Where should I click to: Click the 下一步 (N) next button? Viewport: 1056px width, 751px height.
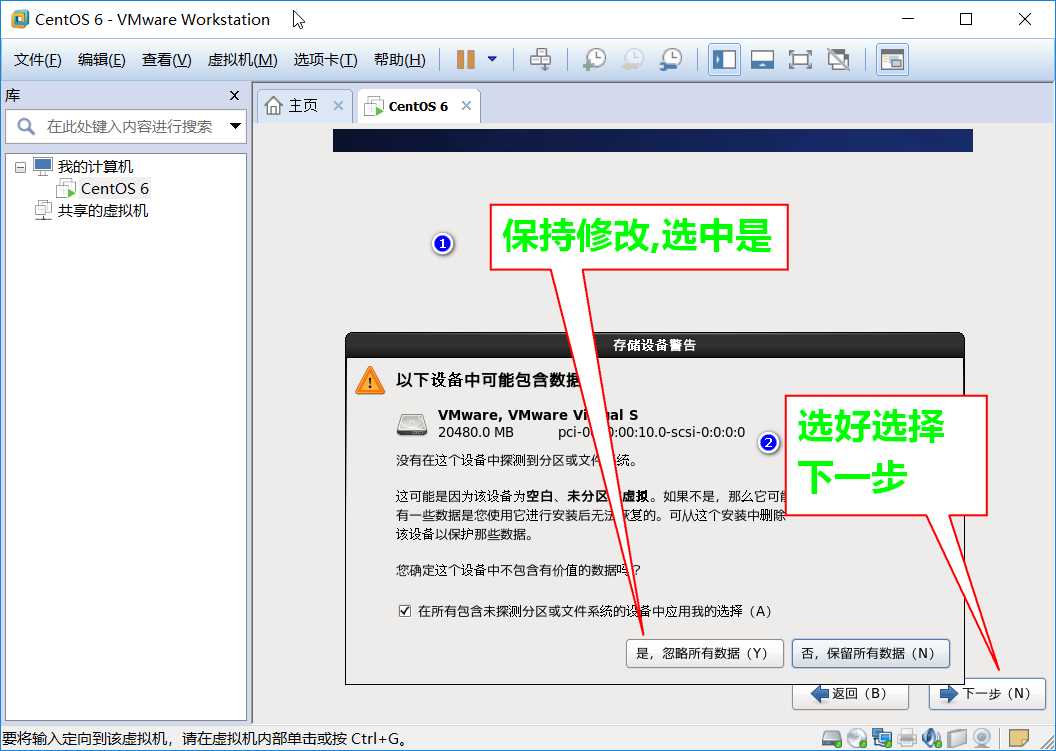point(987,694)
